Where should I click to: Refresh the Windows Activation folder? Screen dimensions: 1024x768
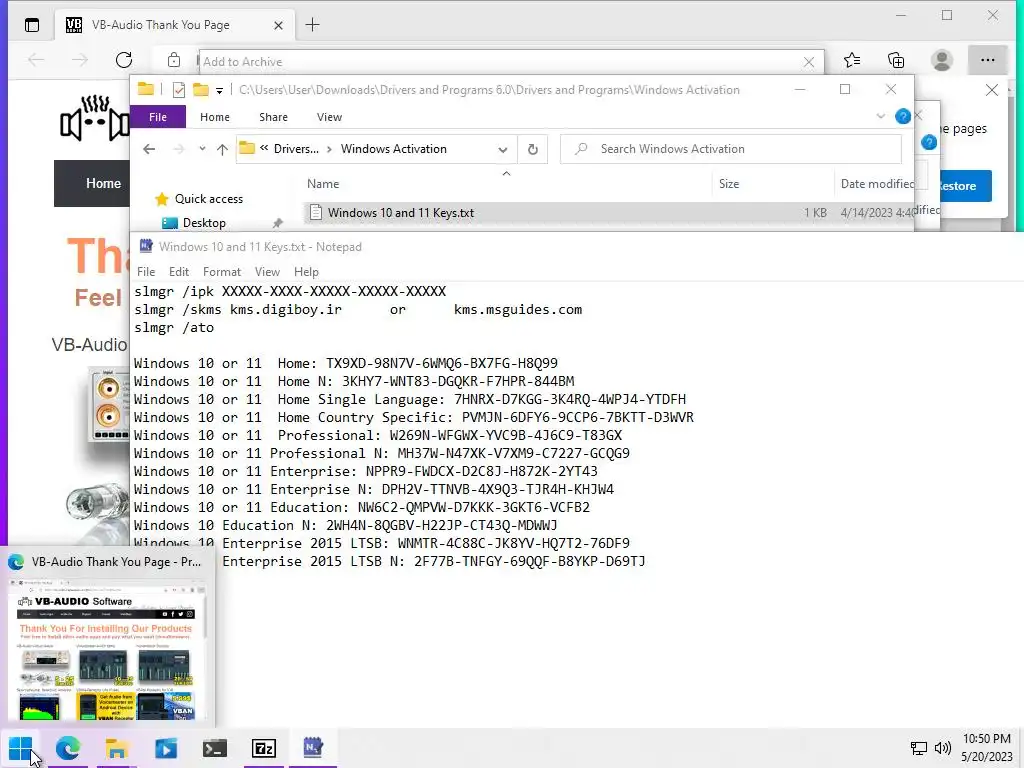click(533, 149)
